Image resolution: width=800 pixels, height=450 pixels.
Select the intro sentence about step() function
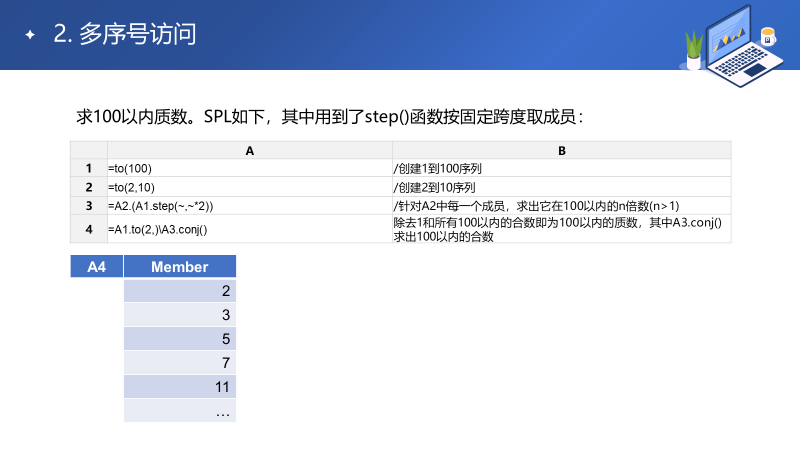click(330, 117)
